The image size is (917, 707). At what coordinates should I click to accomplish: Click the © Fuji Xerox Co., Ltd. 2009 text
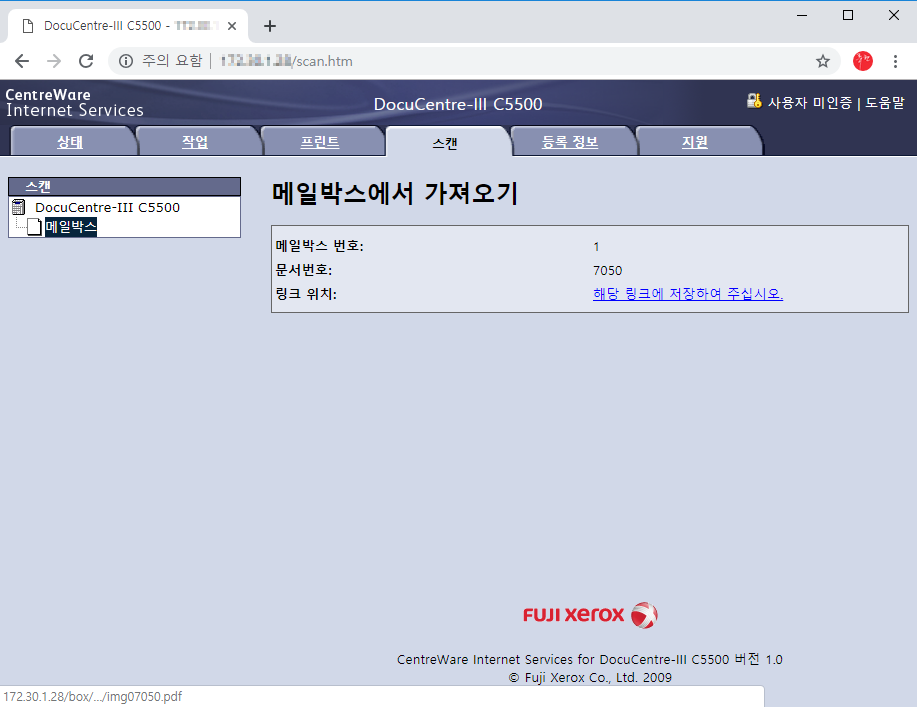pyautogui.click(x=590, y=677)
